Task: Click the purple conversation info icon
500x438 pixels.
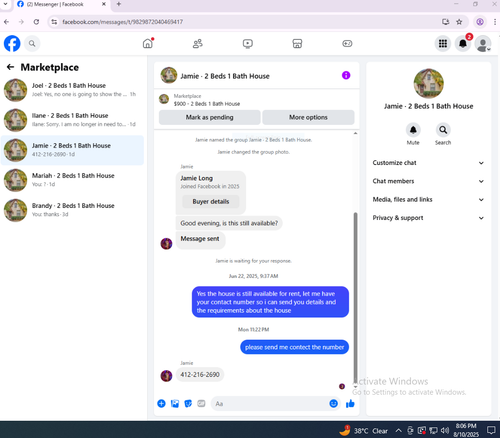Action: pyautogui.click(x=346, y=75)
